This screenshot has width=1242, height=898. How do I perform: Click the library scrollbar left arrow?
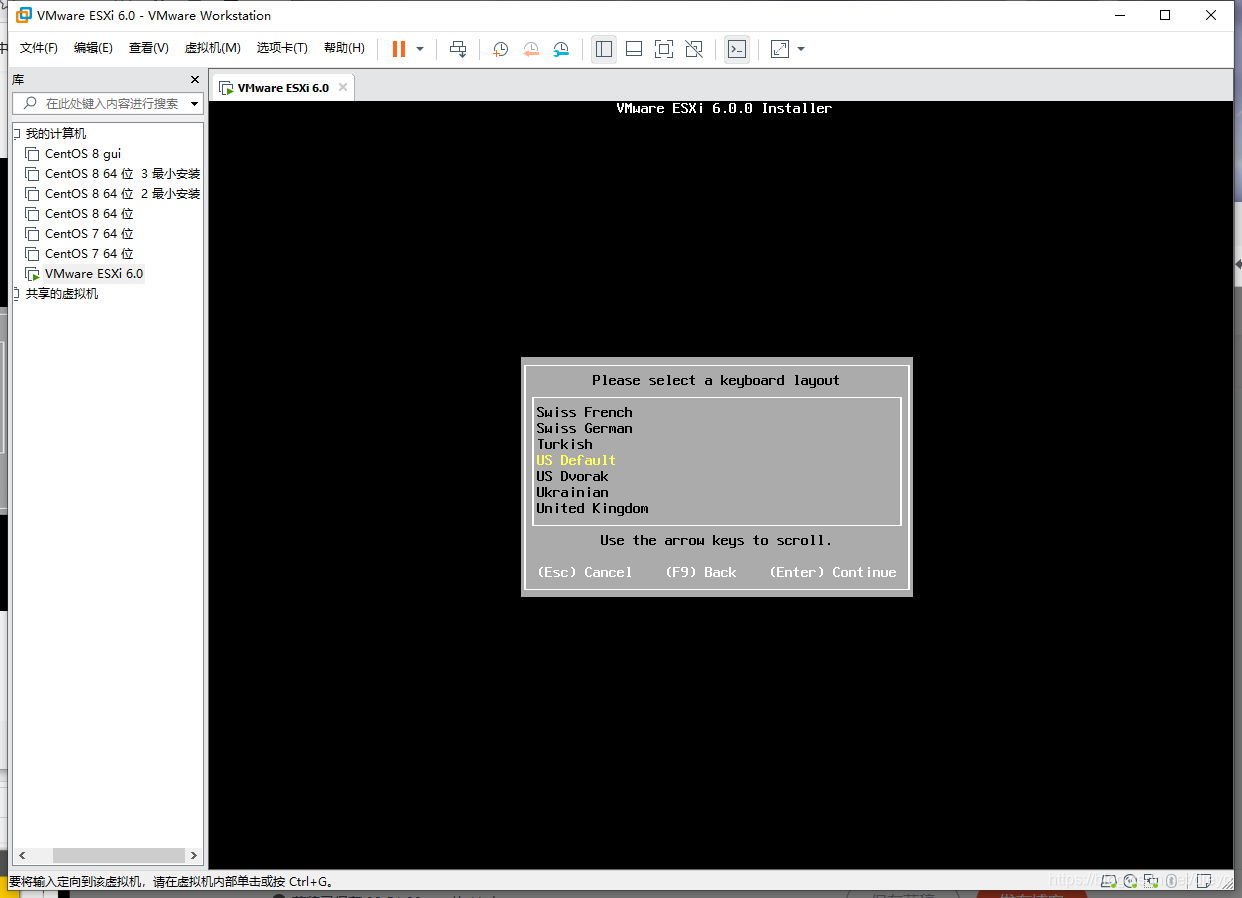21,856
